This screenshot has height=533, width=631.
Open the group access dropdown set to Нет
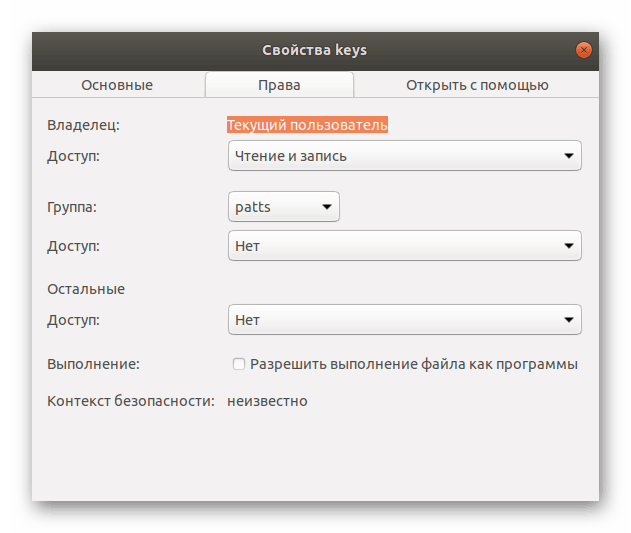pyautogui.click(x=405, y=245)
